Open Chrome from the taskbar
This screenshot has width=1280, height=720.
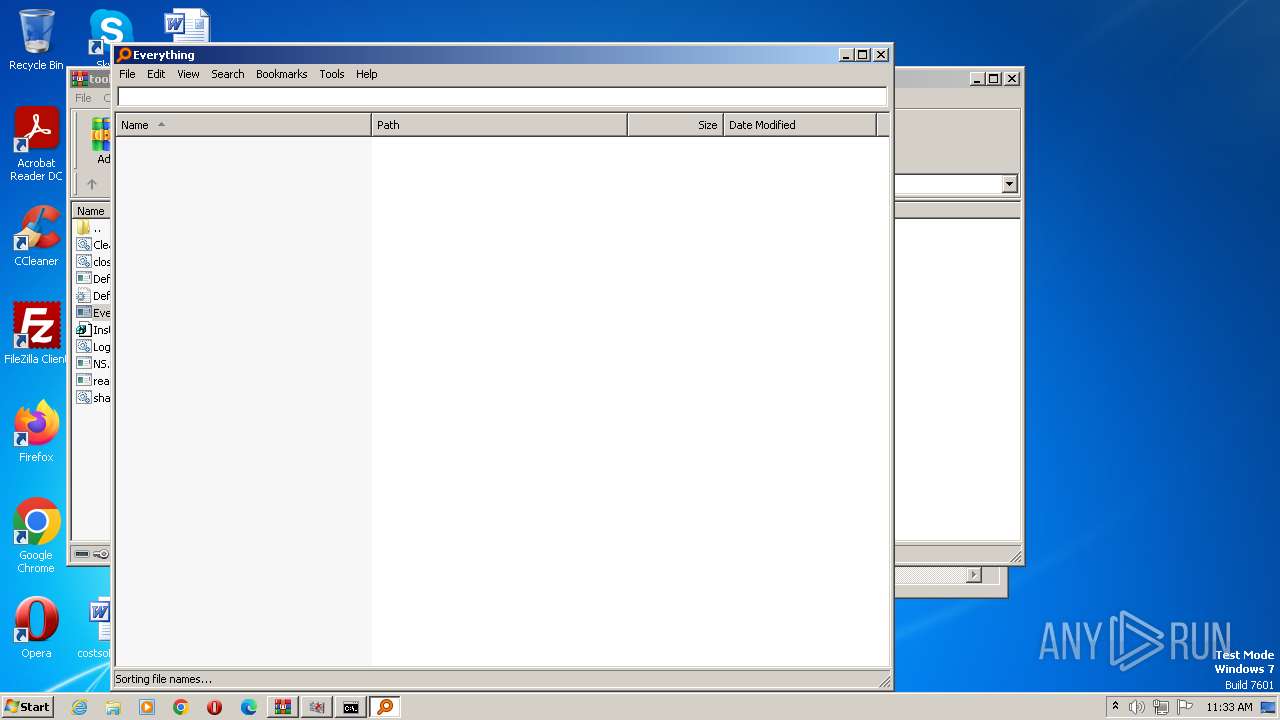[181, 707]
